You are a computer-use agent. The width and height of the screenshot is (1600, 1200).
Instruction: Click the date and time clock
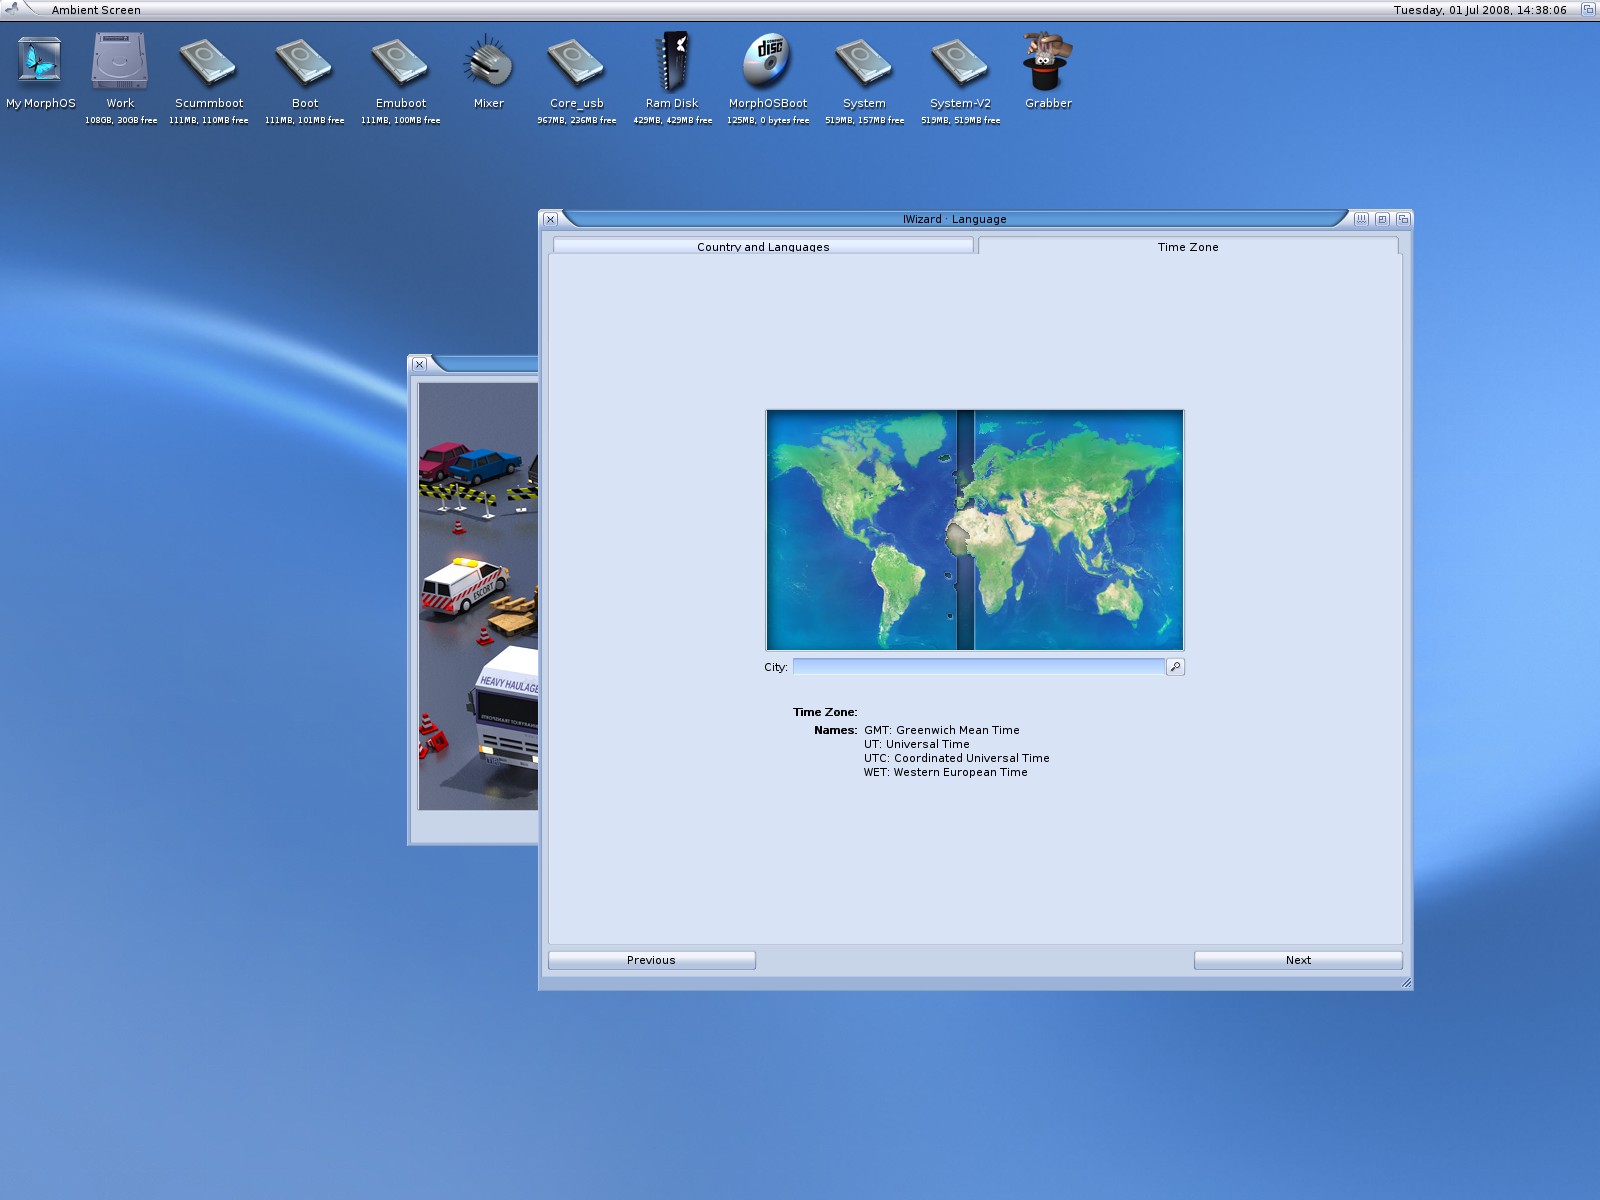1480,10
